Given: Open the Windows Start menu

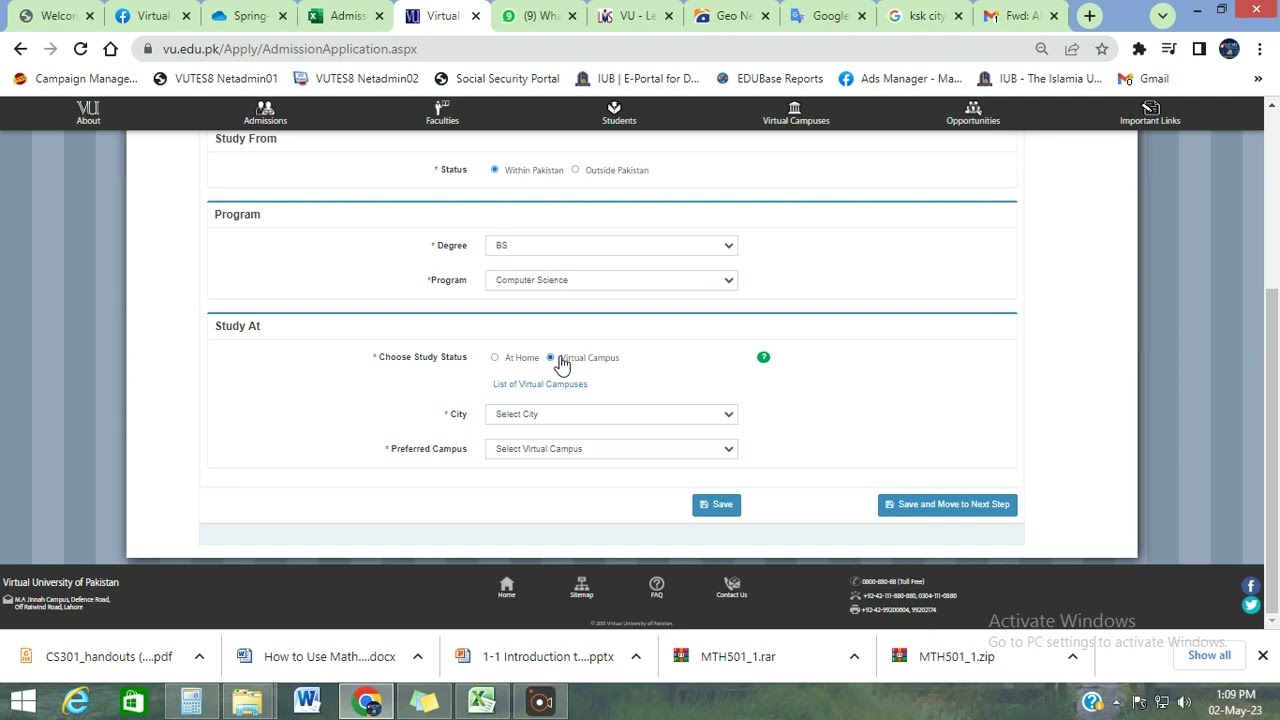Looking at the screenshot, I should click(22, 701).
